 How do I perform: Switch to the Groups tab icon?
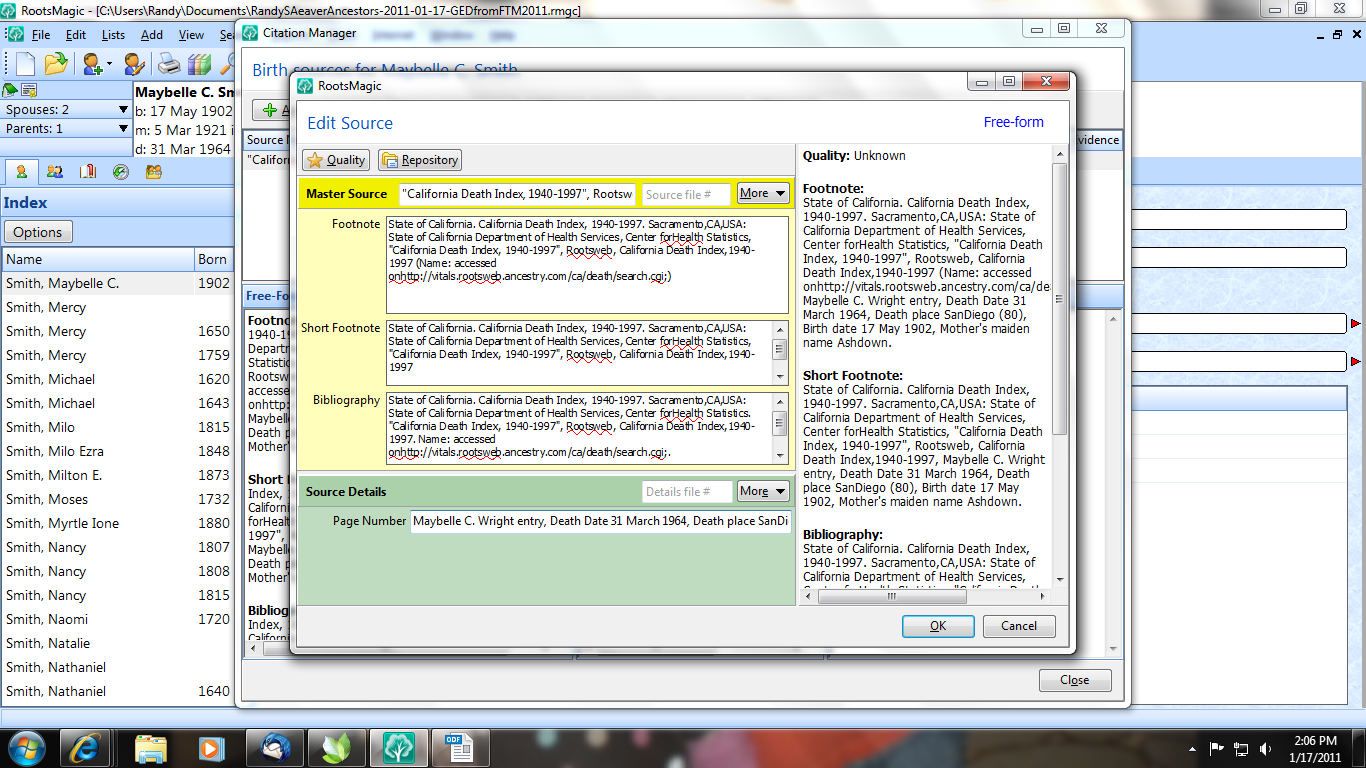[154, 172]
